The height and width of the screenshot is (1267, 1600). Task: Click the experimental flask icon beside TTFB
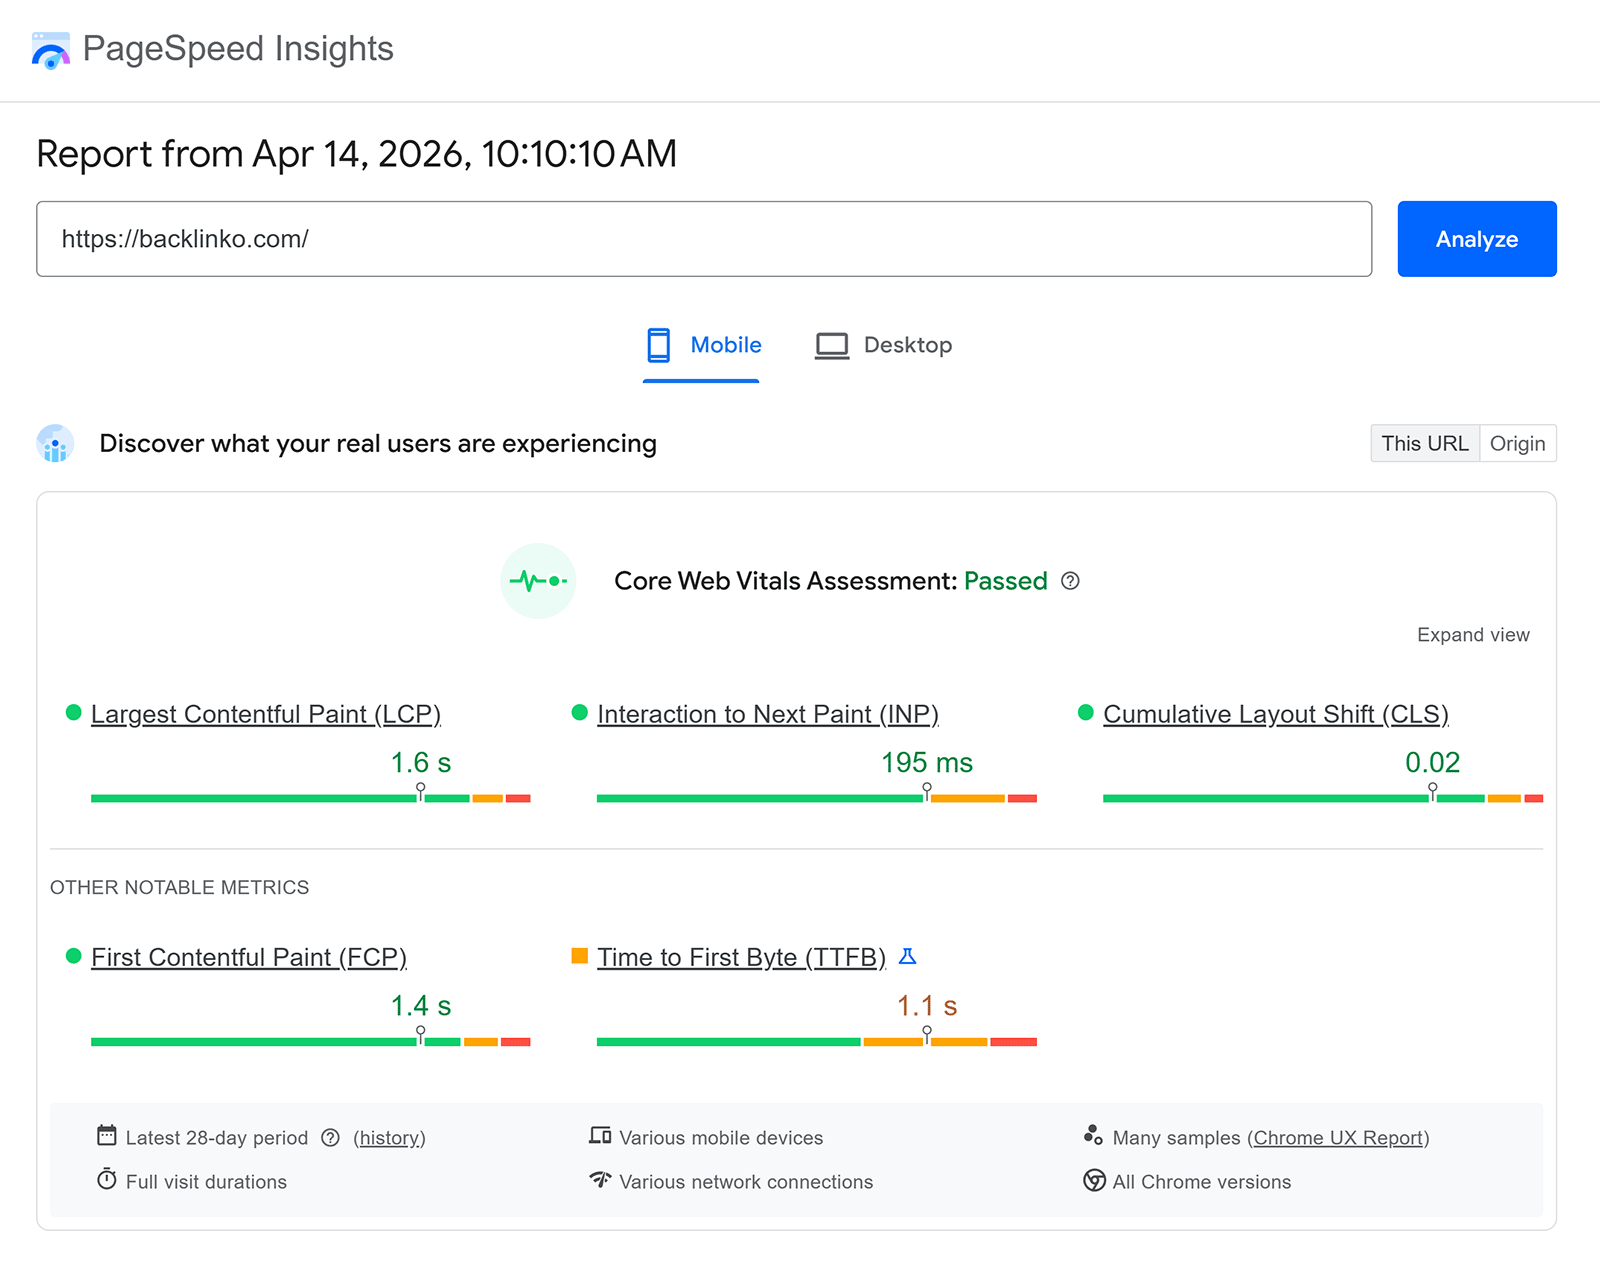(x=908, y=956)
